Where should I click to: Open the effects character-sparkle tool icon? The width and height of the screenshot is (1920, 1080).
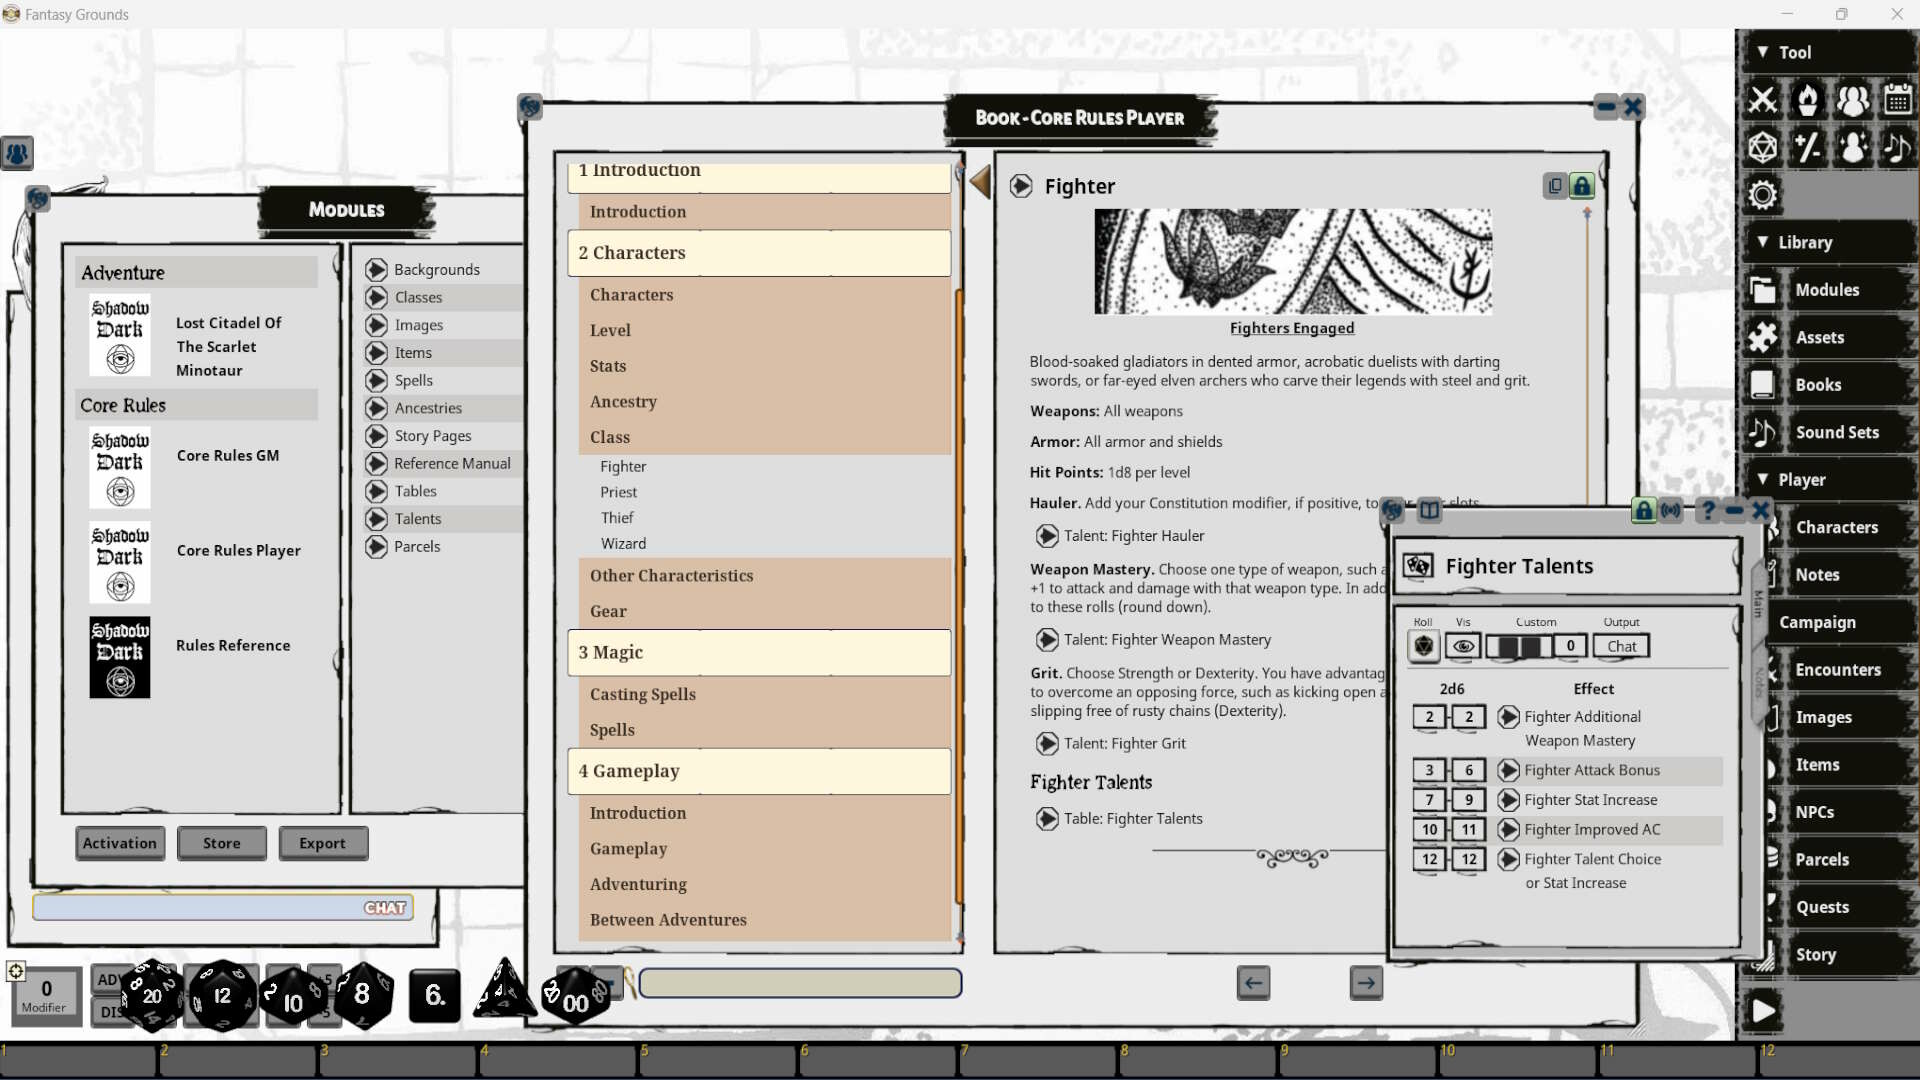1855,147
